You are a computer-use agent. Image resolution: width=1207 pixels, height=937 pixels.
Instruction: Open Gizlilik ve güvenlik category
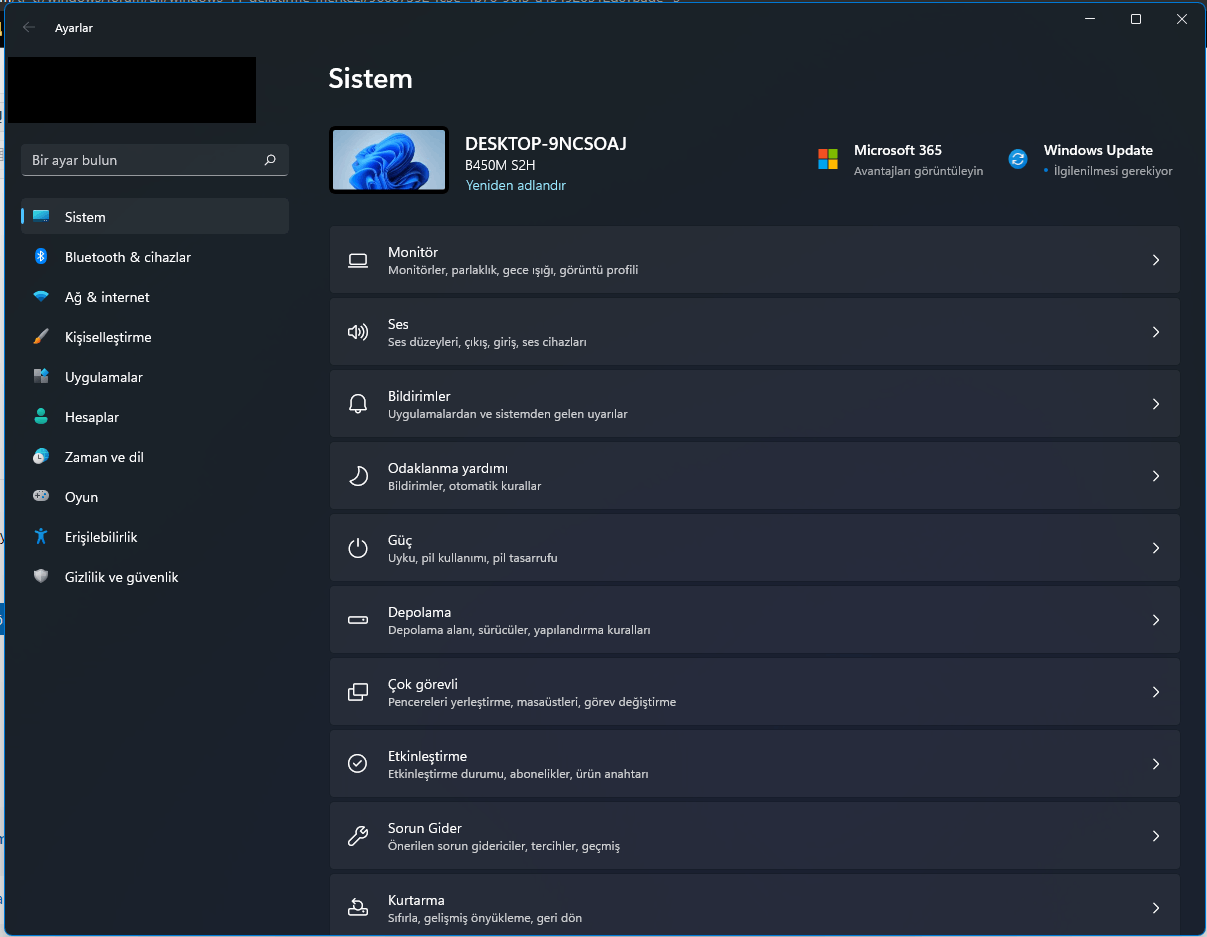coord(155,577)
